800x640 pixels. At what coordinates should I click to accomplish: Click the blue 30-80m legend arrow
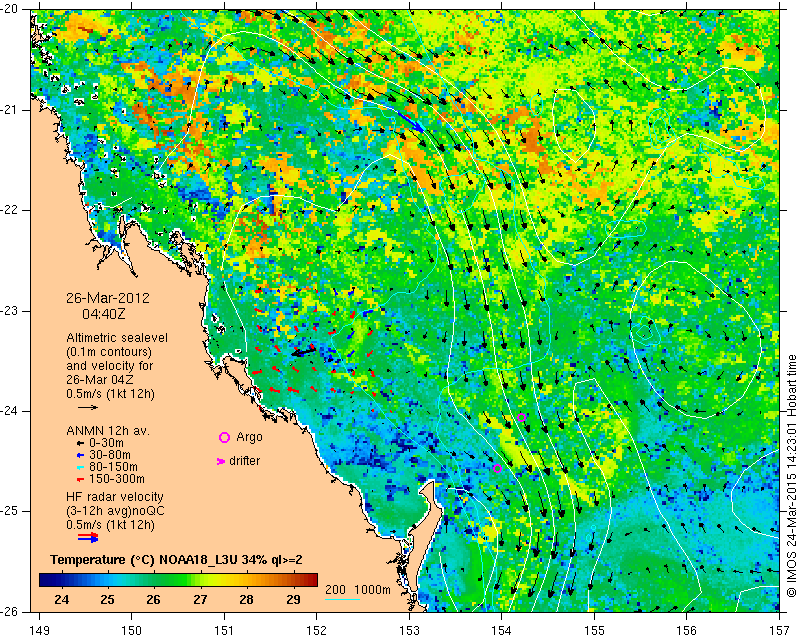(x=80, y=455)
